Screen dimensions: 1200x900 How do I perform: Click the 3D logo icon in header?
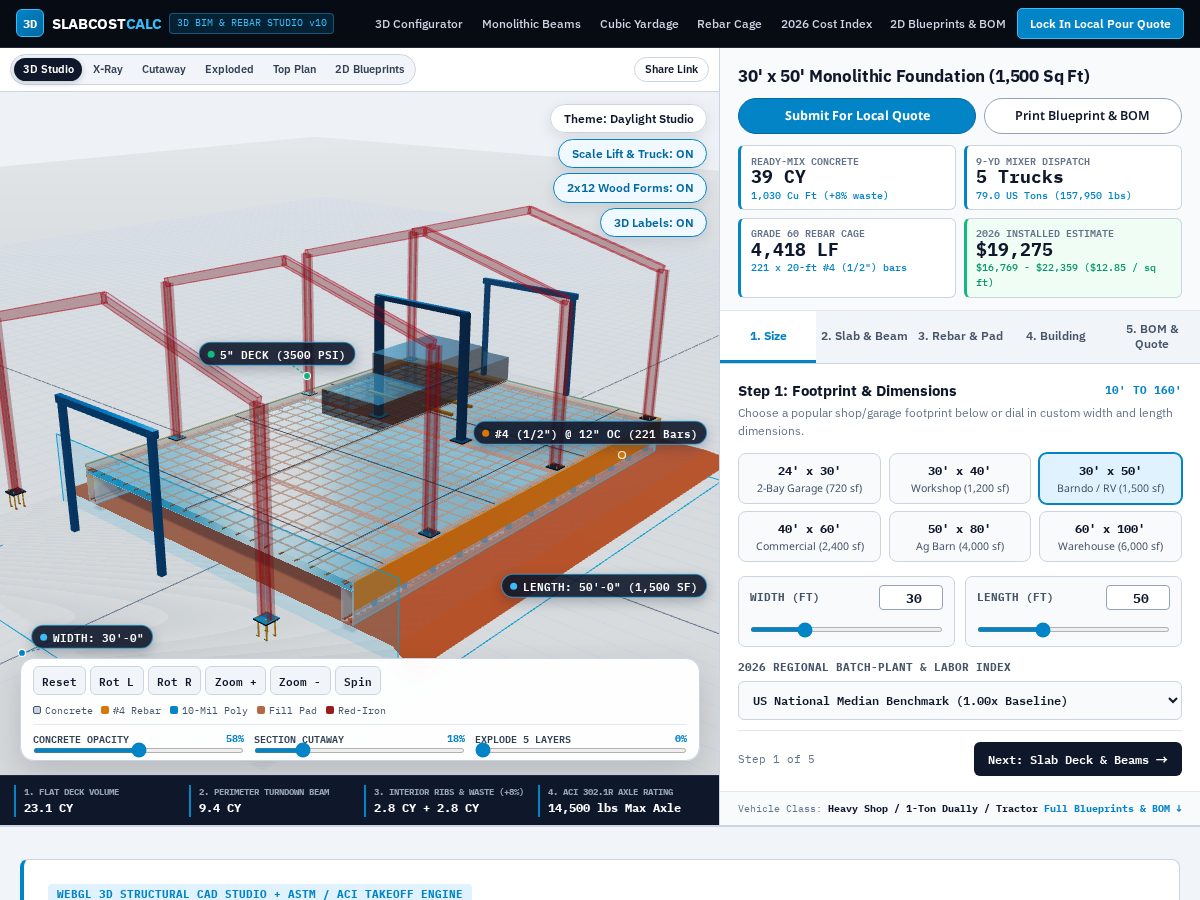(30, 23)
